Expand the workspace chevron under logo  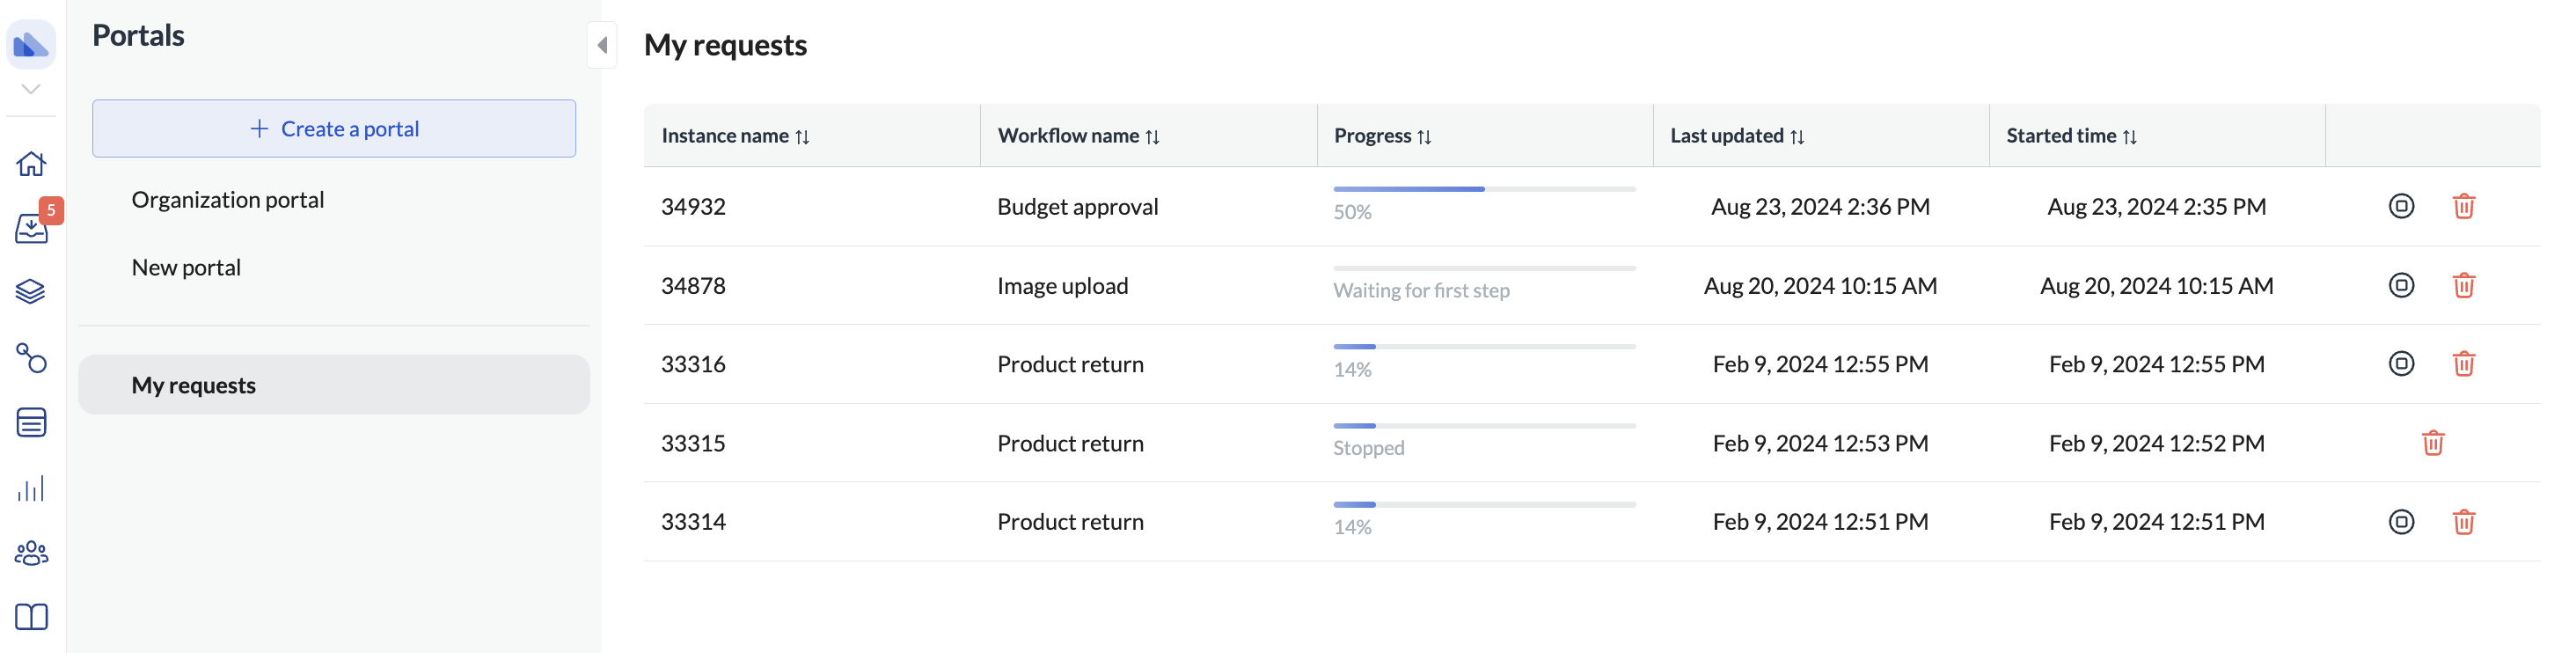click(31, 89)
